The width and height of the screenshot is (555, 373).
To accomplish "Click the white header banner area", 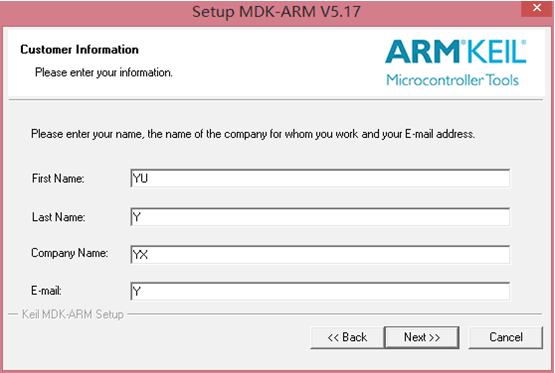I will click(276, 63).
